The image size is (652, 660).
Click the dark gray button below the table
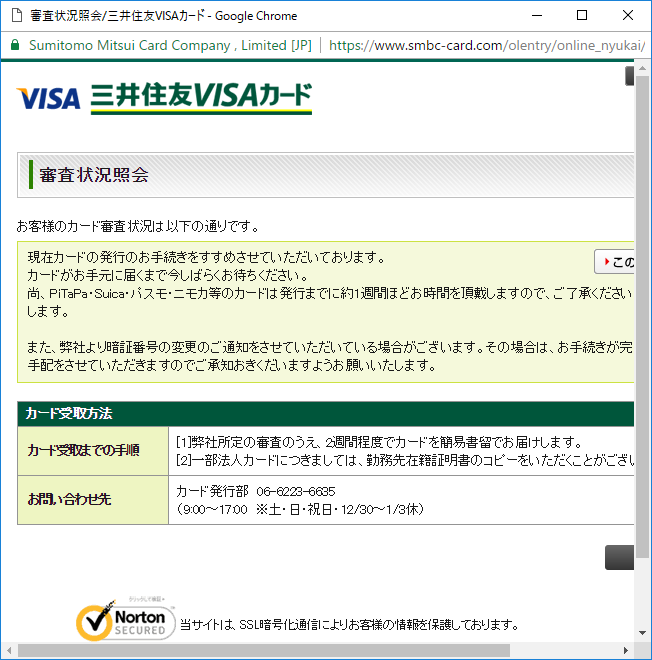(620, 557)
